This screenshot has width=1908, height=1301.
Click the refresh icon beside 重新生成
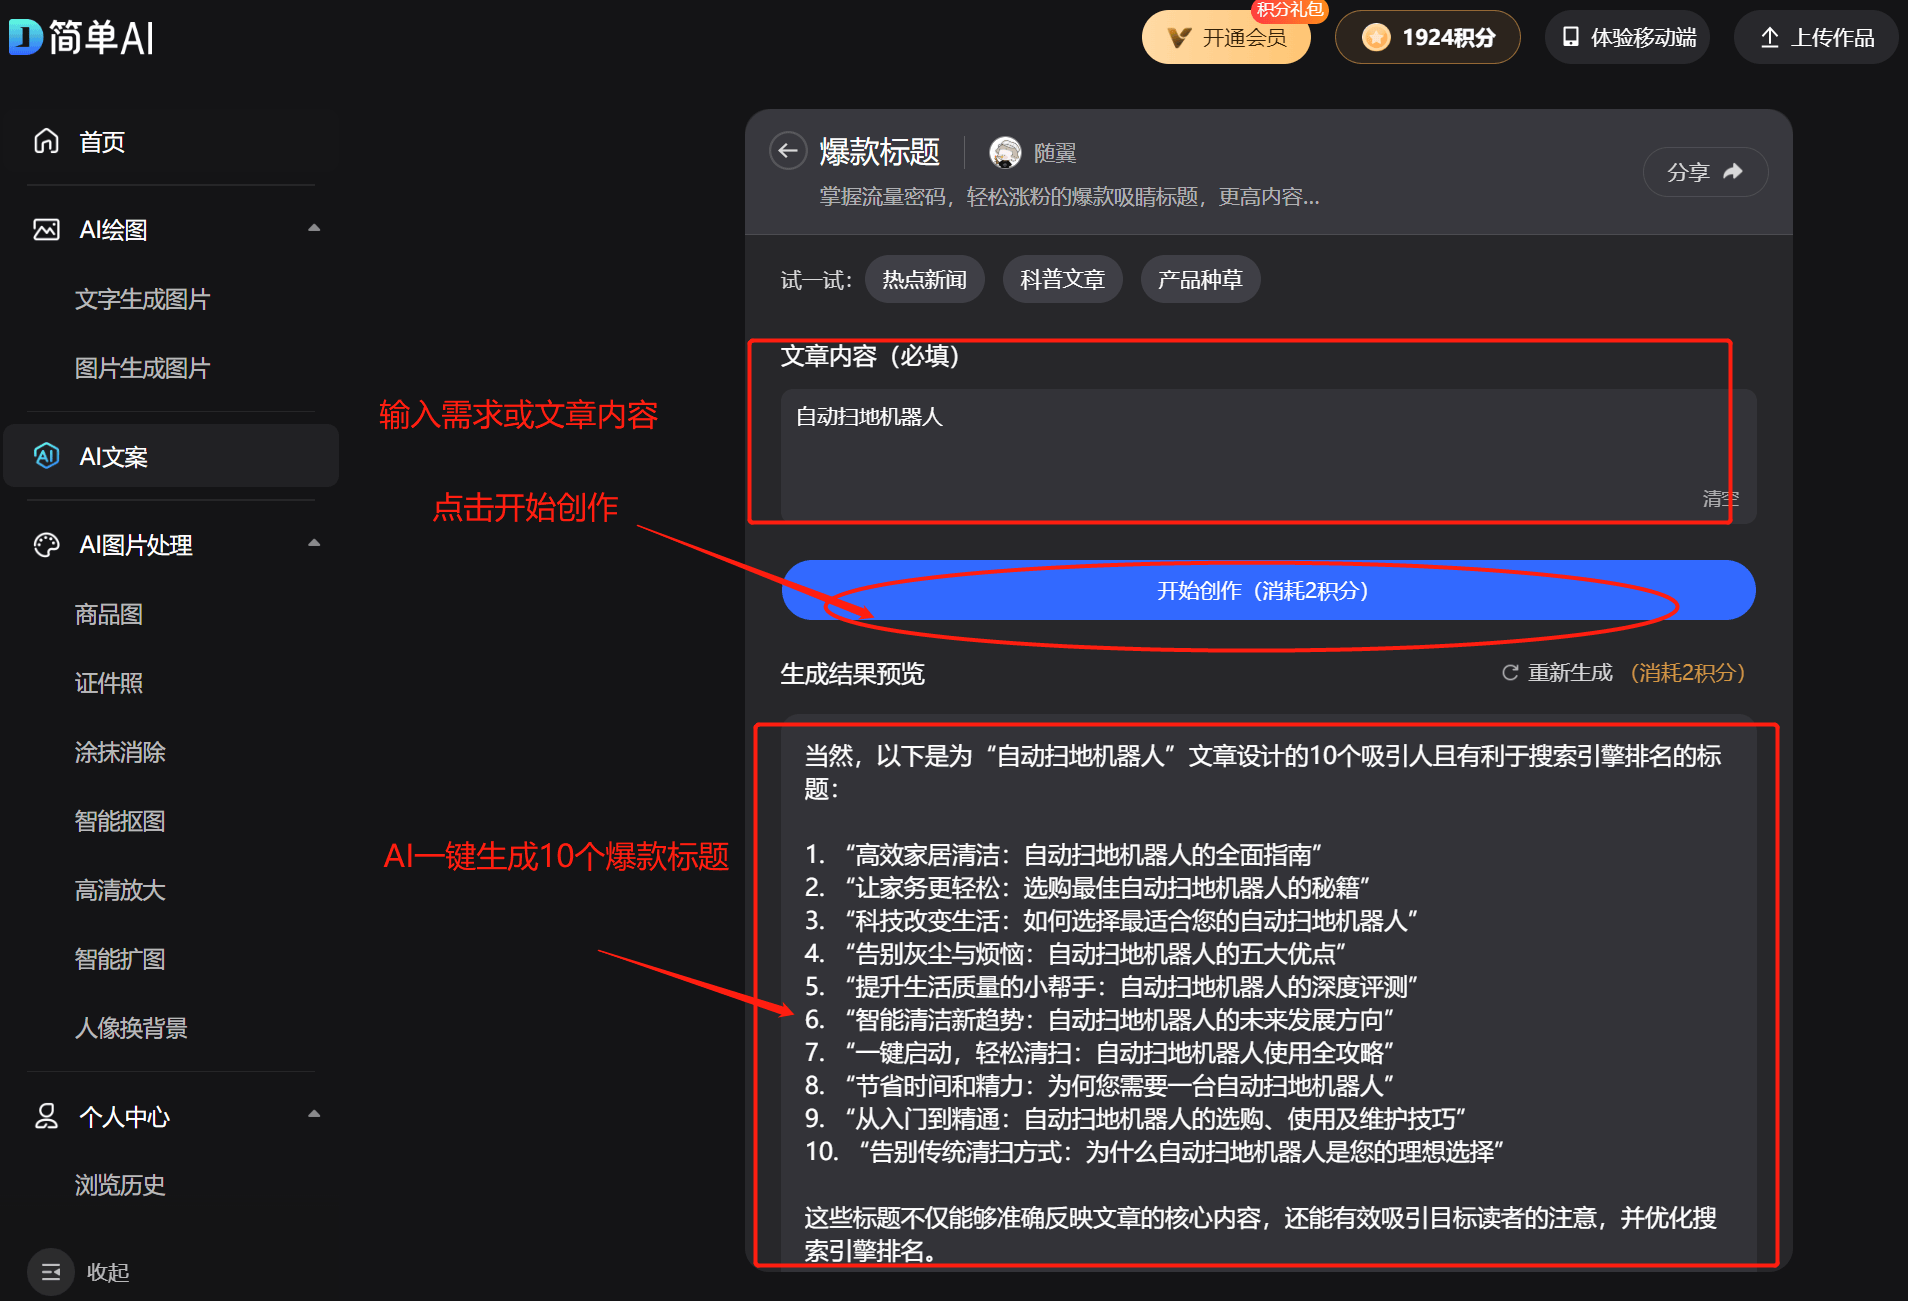pyautogui.click(x=1510, y=673)
